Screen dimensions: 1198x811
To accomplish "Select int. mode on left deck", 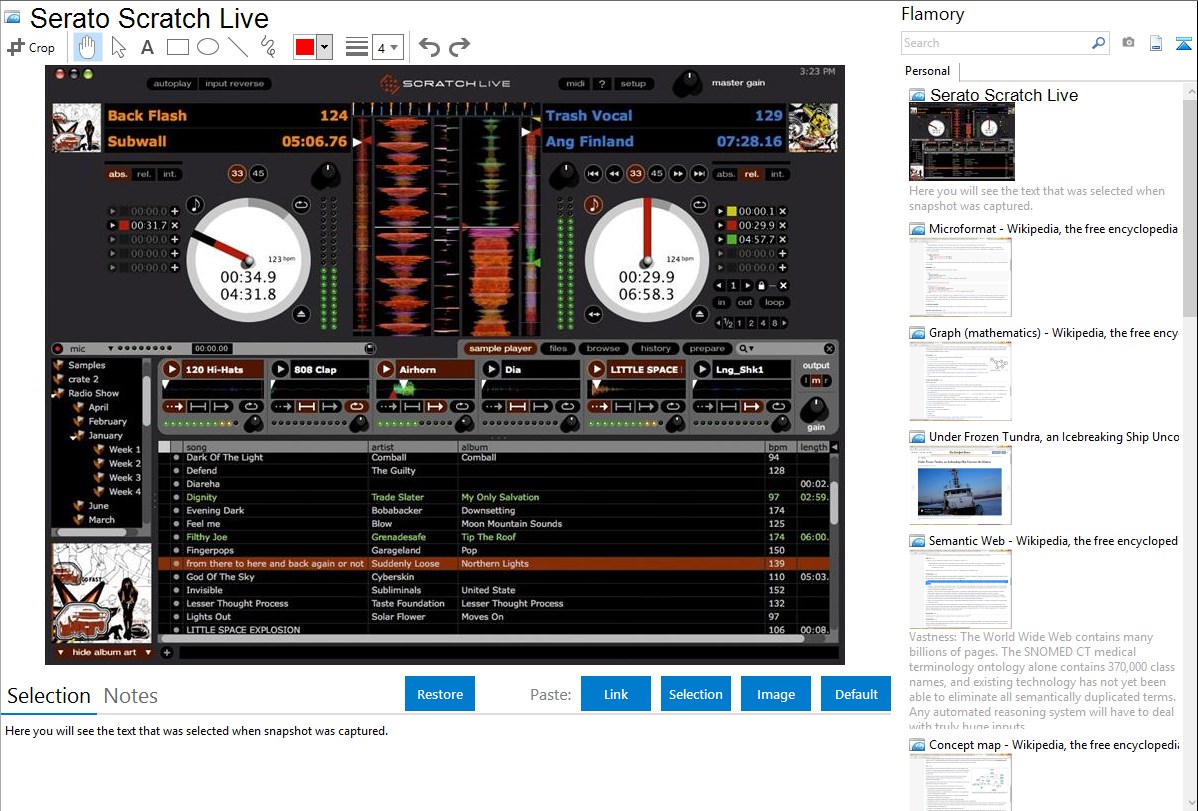I will tap(169, 174).
